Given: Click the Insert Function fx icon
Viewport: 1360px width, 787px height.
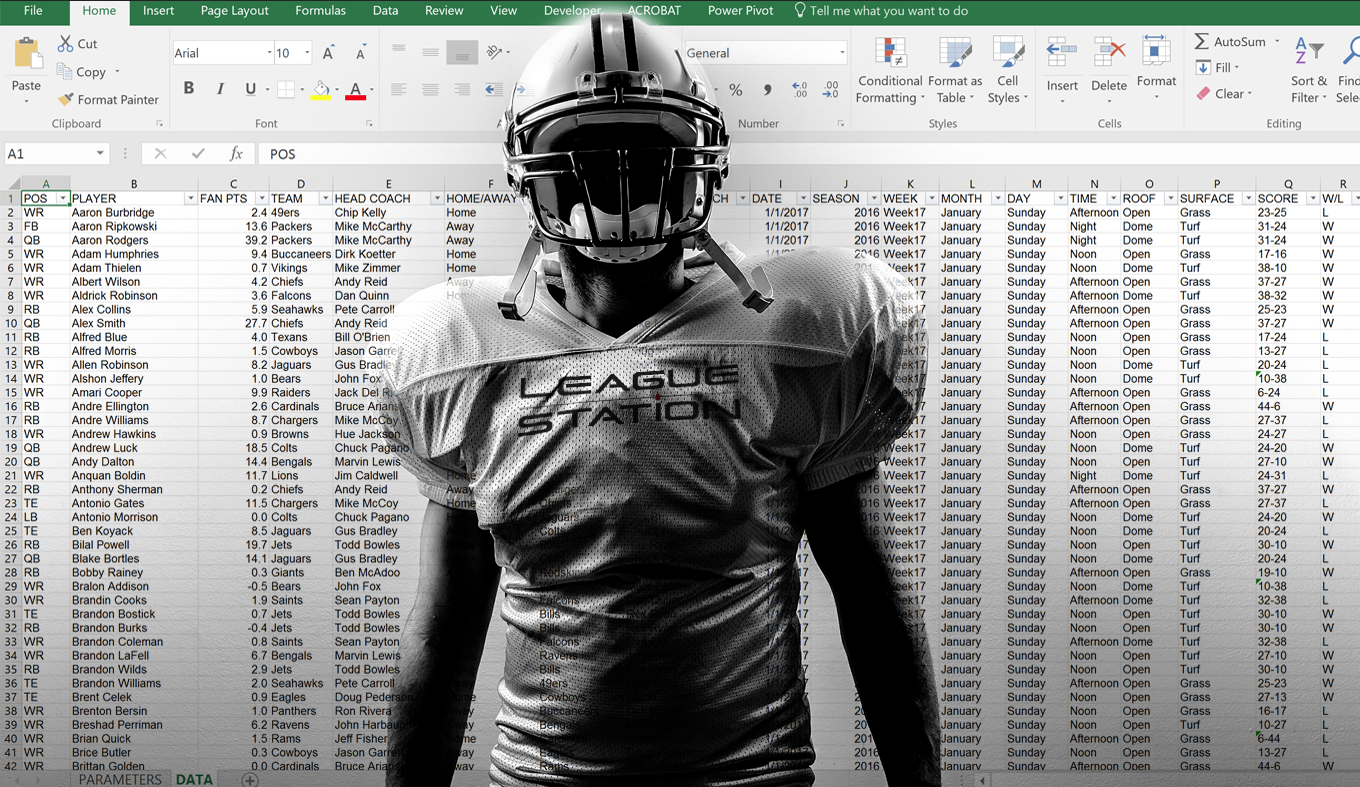Looking at the screenshot, I should point(236,153).
